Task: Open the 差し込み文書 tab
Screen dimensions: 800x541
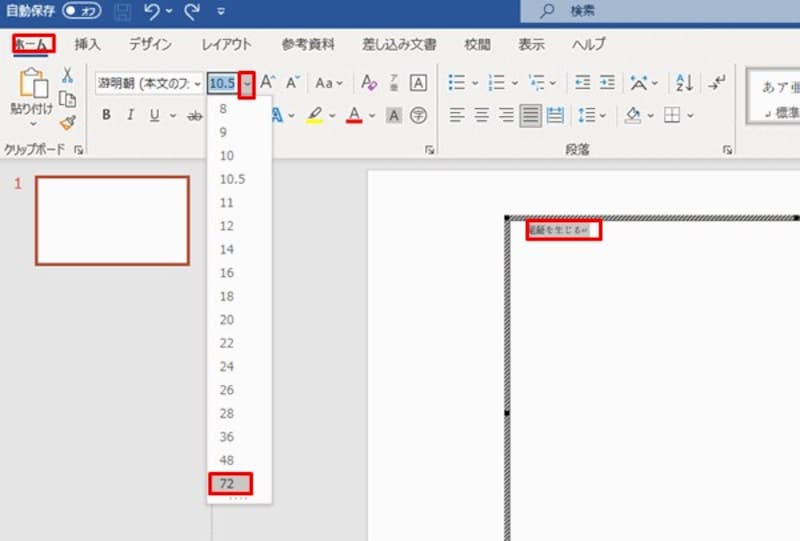Action: [x=399, y=44]
